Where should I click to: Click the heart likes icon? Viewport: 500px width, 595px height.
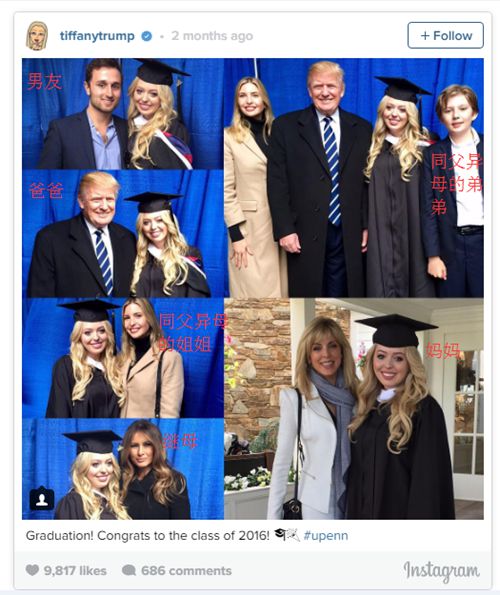[x=32, y=570]
